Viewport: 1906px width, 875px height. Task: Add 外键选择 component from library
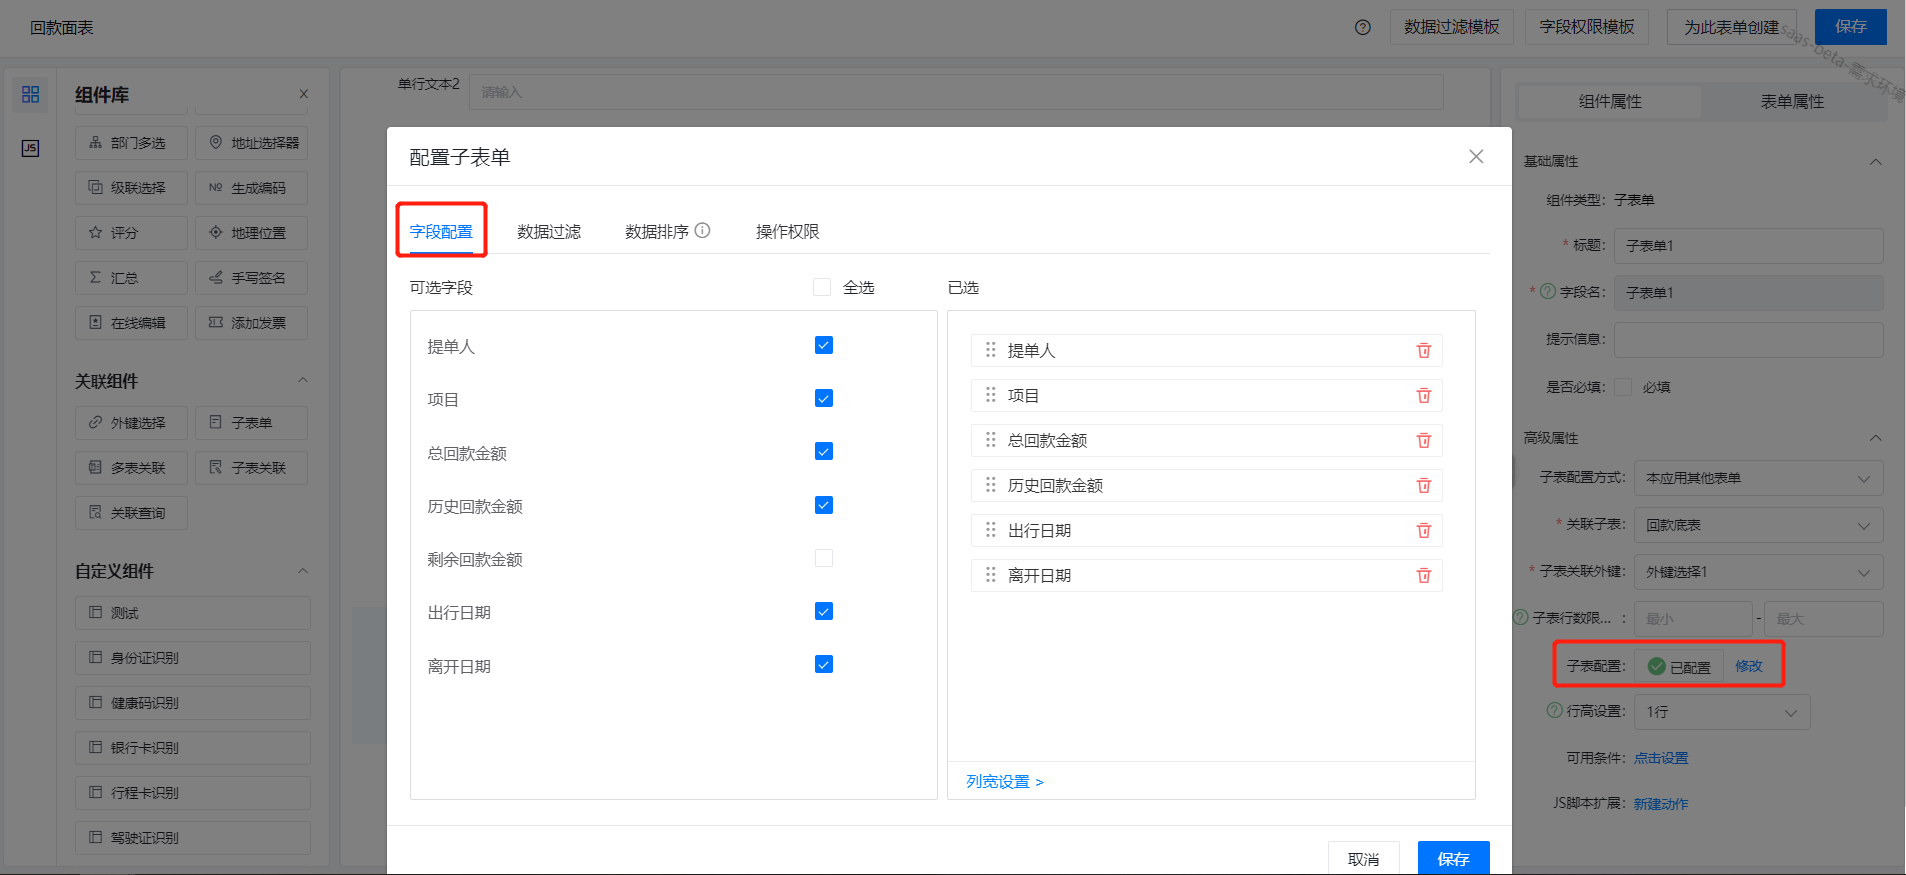point(131,423)
